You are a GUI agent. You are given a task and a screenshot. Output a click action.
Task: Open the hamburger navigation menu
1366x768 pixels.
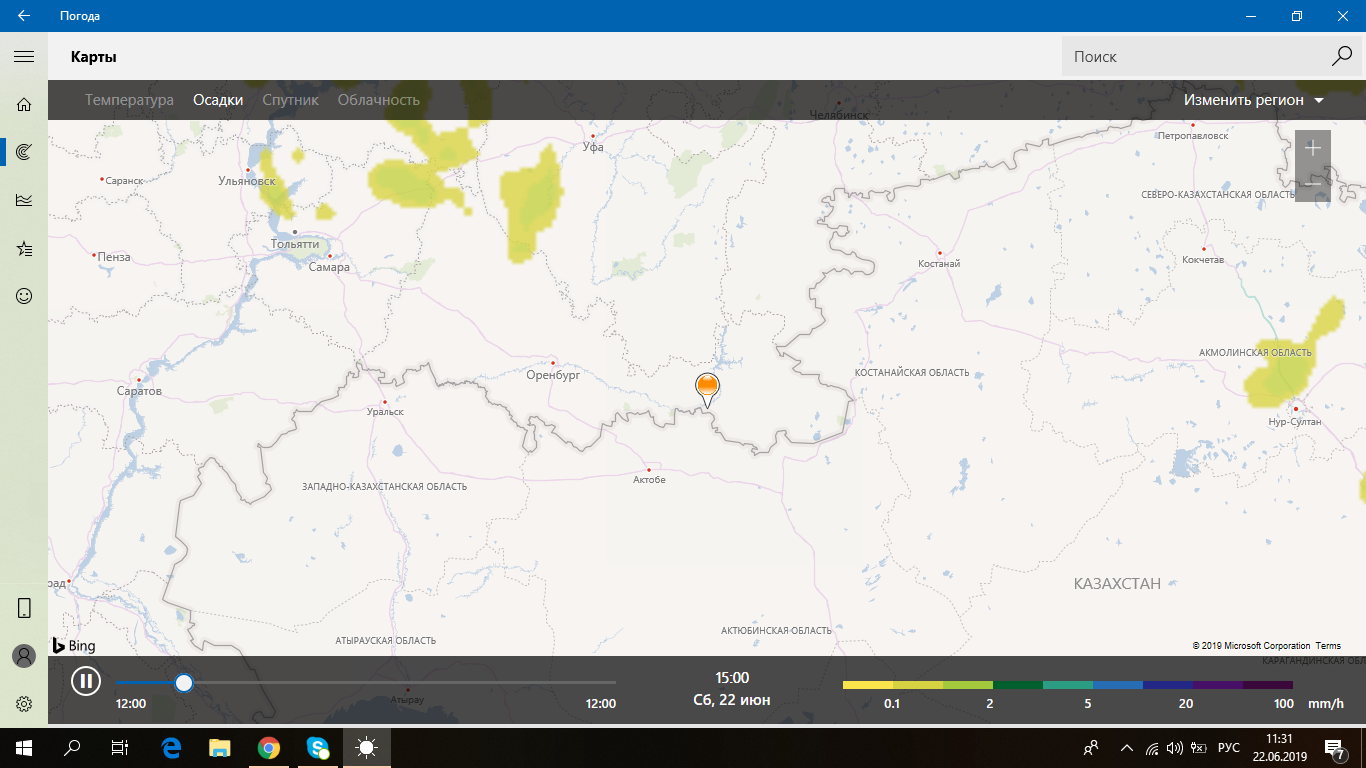pos(24,57)
